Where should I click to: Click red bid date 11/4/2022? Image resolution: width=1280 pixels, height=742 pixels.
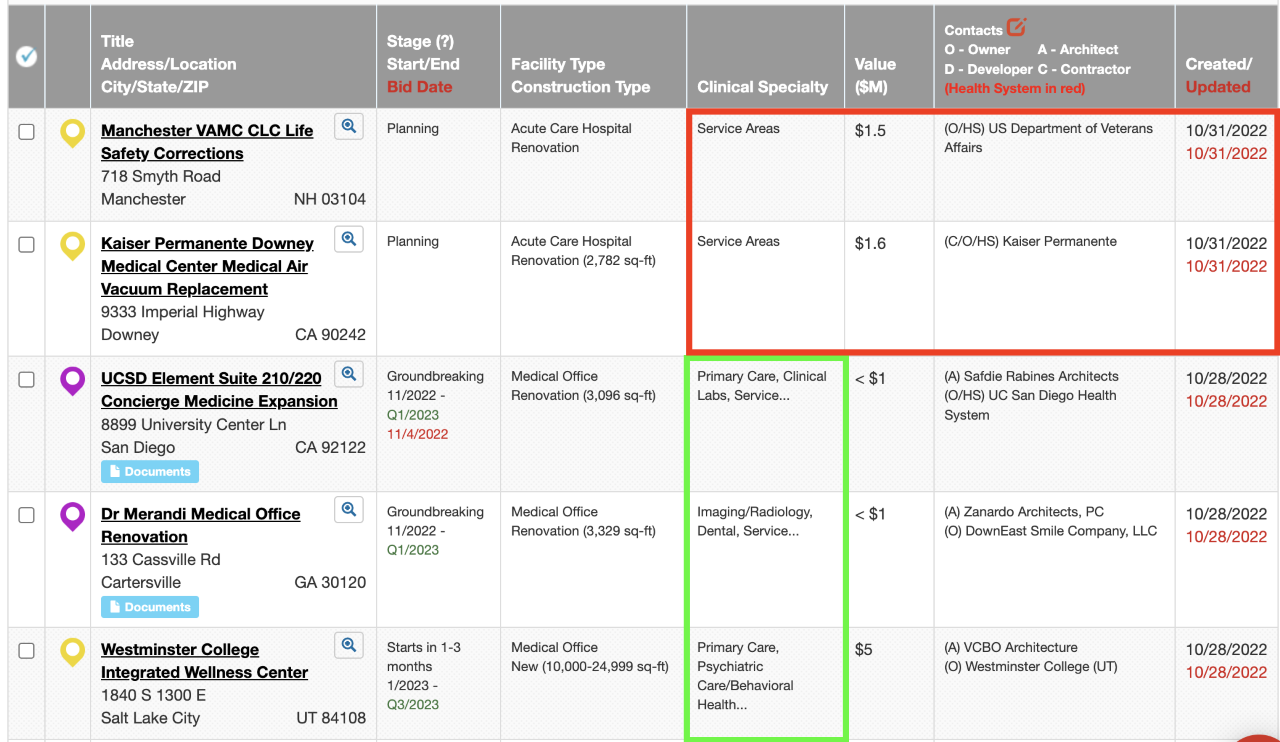(x=417, y=434)
